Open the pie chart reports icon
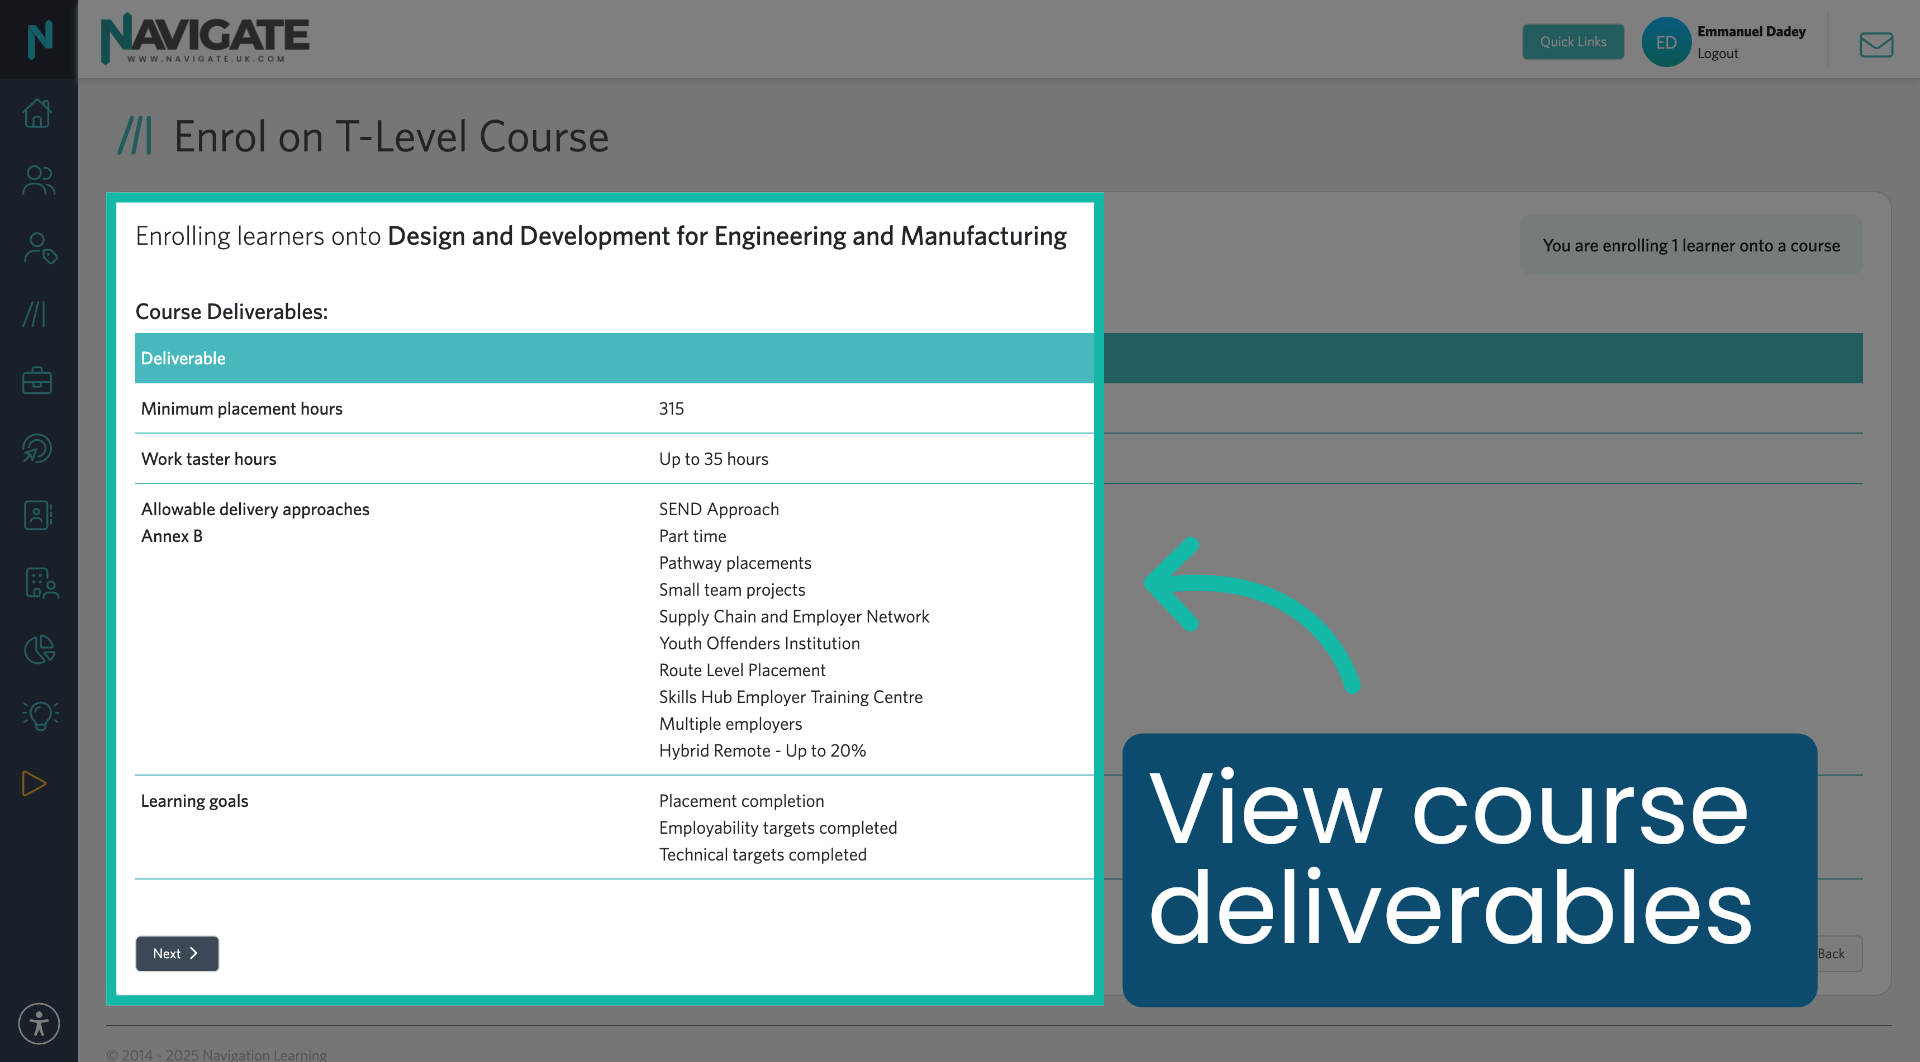Viewport: 1920px width, 1062px height. click(x=38, y=649)
